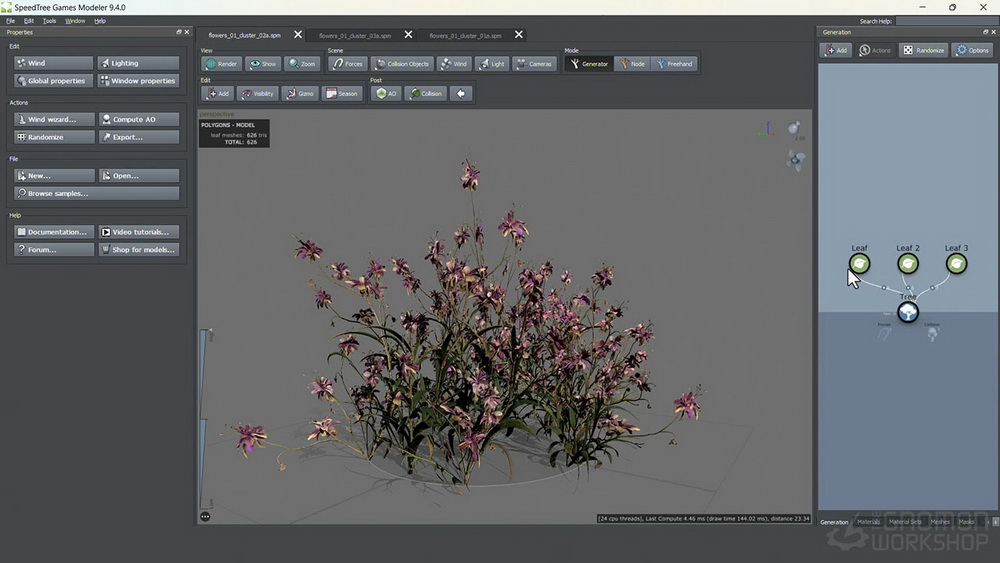Click Randomize in Generation panel
The height and width of the screenshot is (563, 1000).
click(x=923, y=50)
